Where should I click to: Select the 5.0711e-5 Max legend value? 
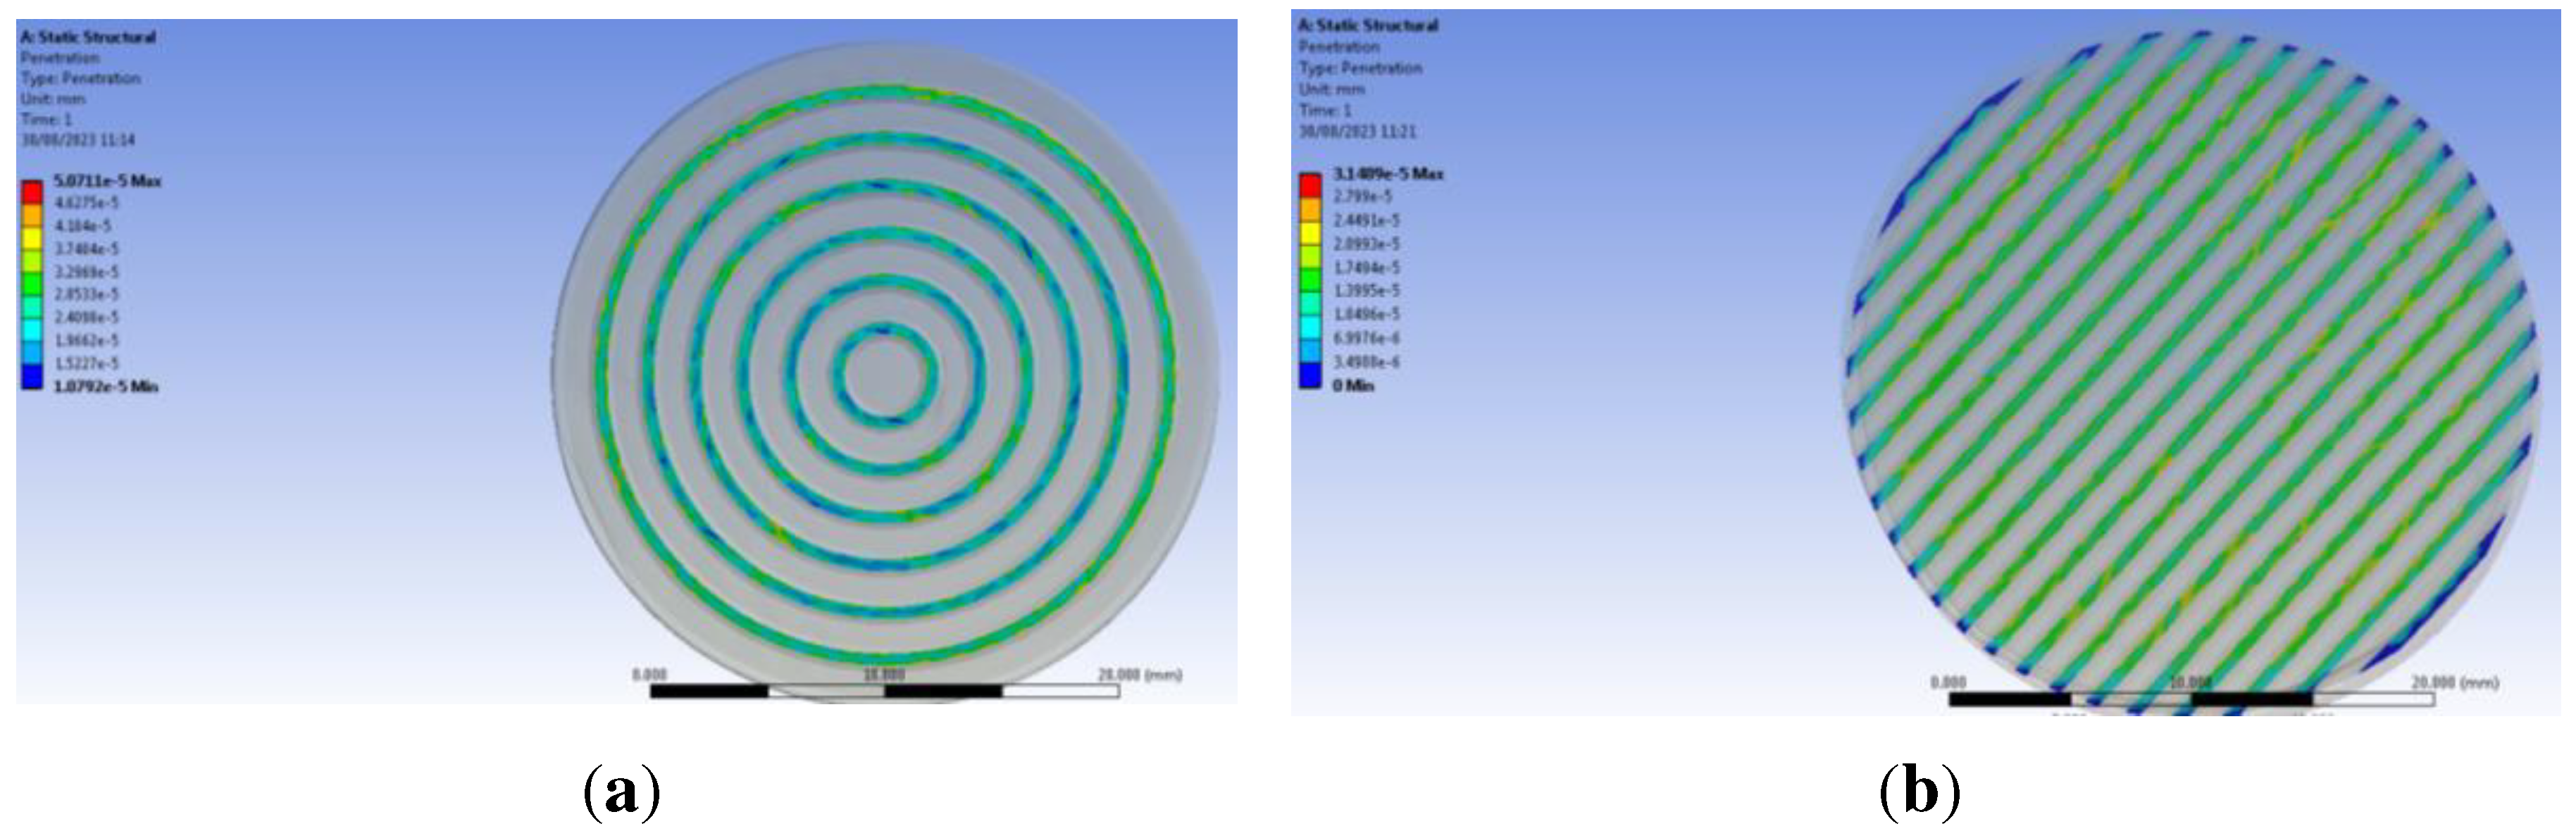pos(107,181)
